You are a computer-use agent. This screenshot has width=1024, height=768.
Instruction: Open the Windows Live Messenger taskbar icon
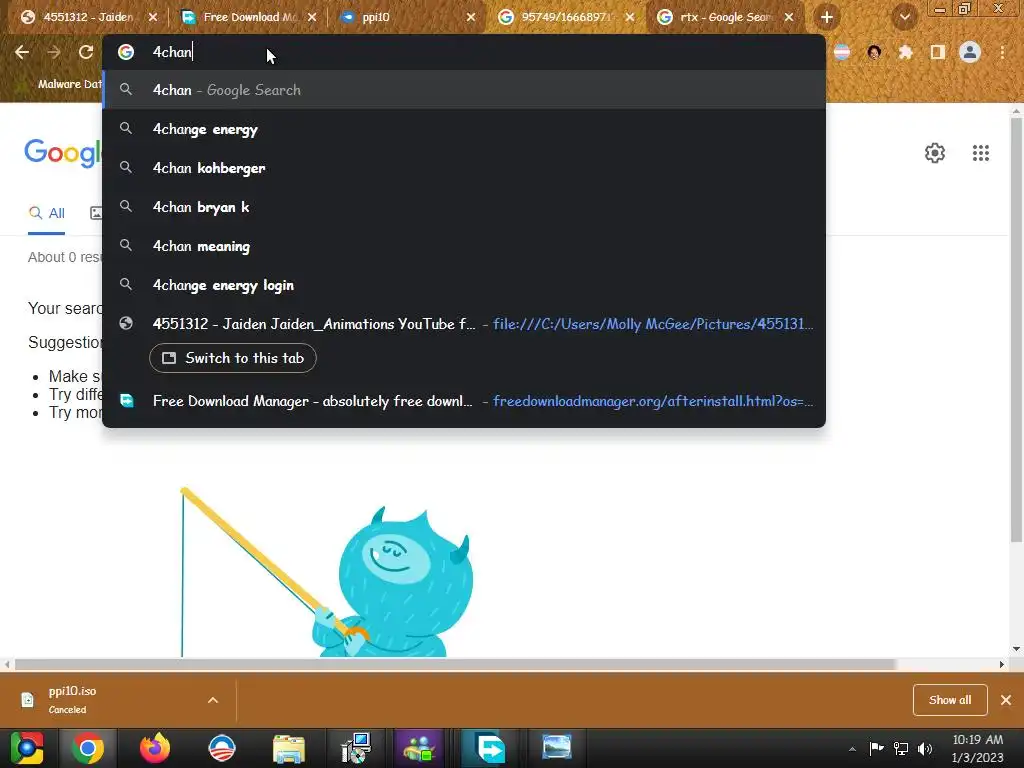(x=419, y=748)
